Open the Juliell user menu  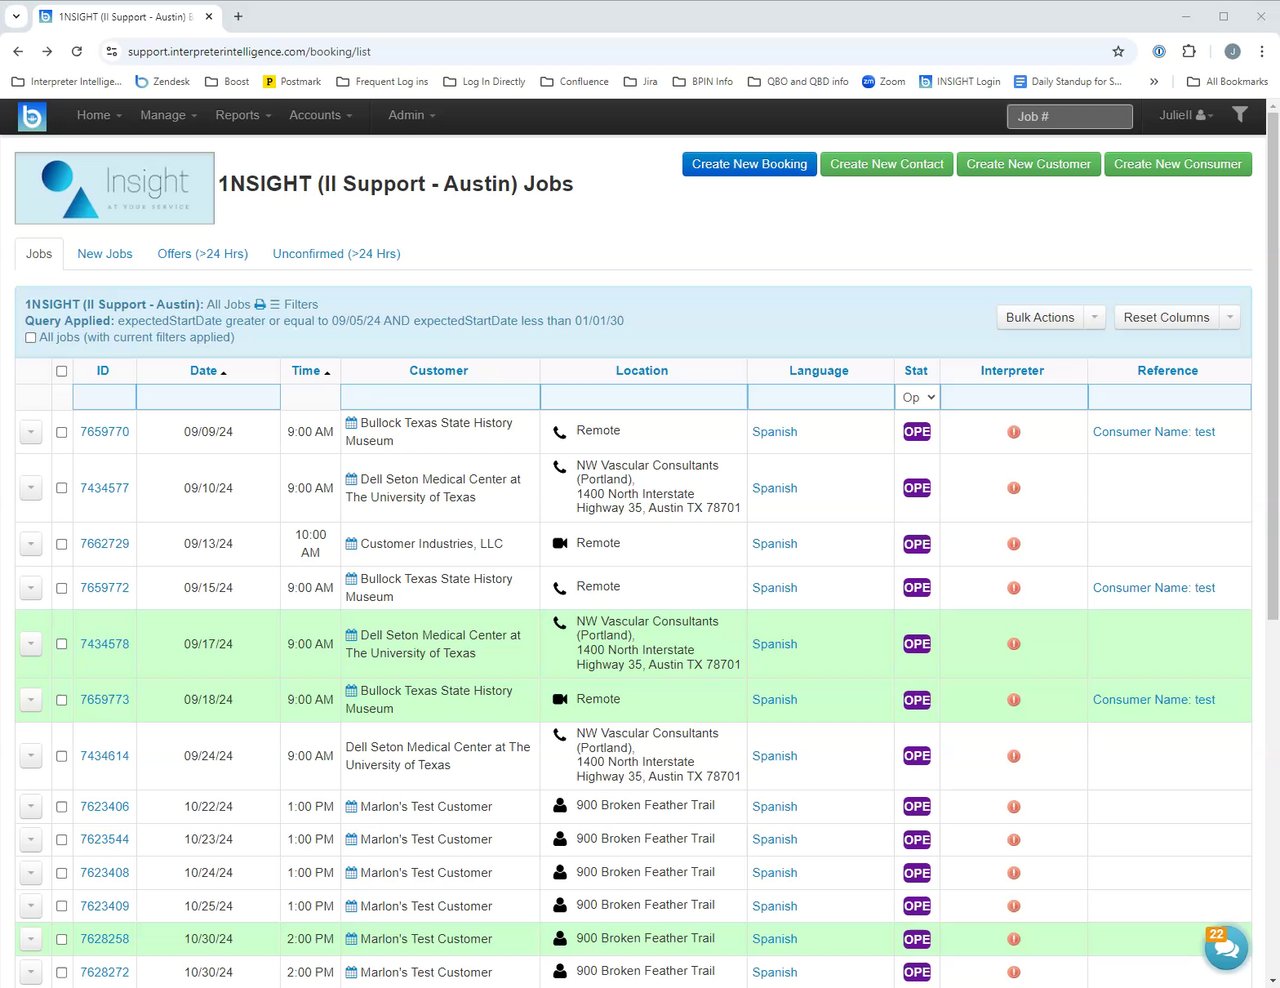point(1186,115)
